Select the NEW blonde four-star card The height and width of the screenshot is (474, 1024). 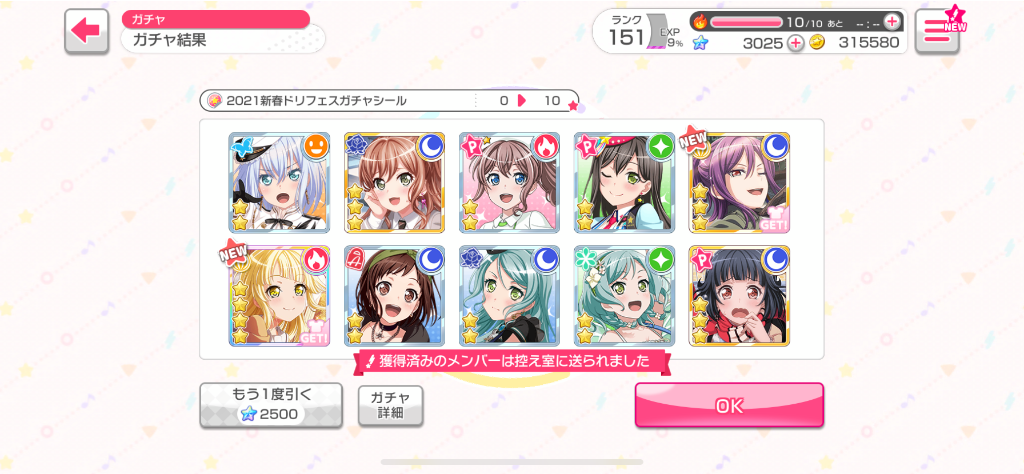point(280,296)
